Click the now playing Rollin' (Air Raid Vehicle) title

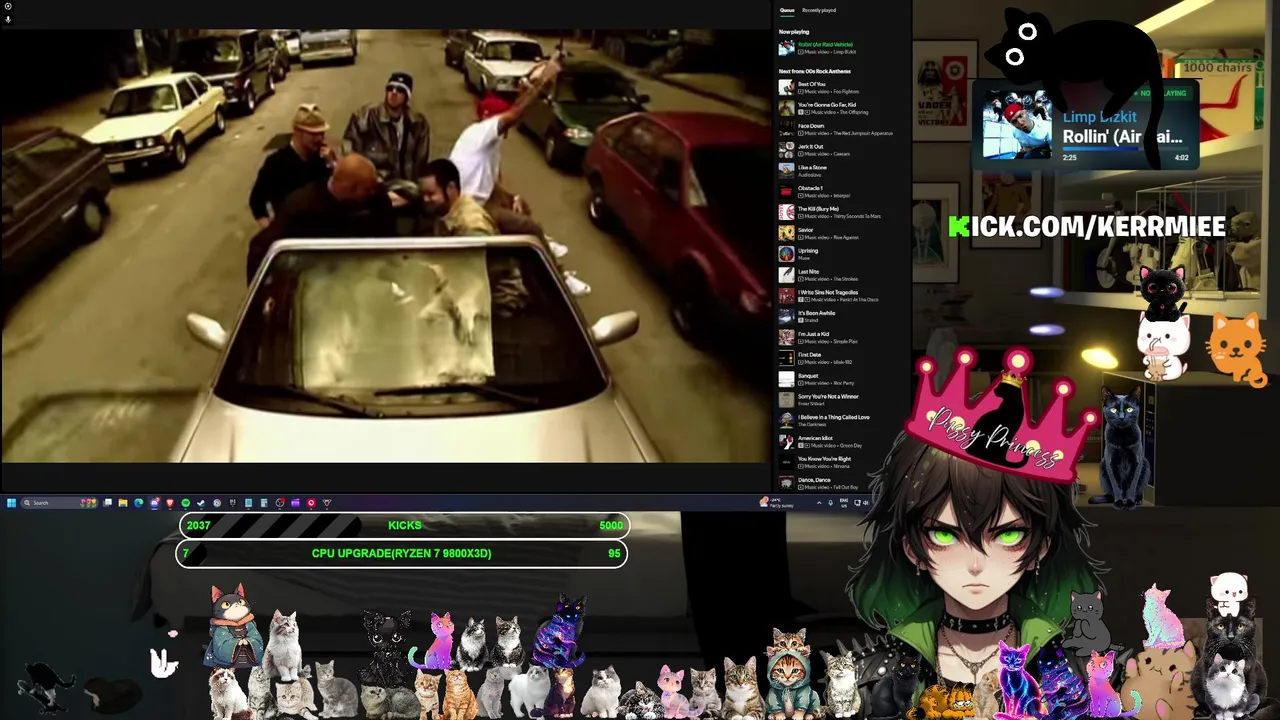[826, 44]
